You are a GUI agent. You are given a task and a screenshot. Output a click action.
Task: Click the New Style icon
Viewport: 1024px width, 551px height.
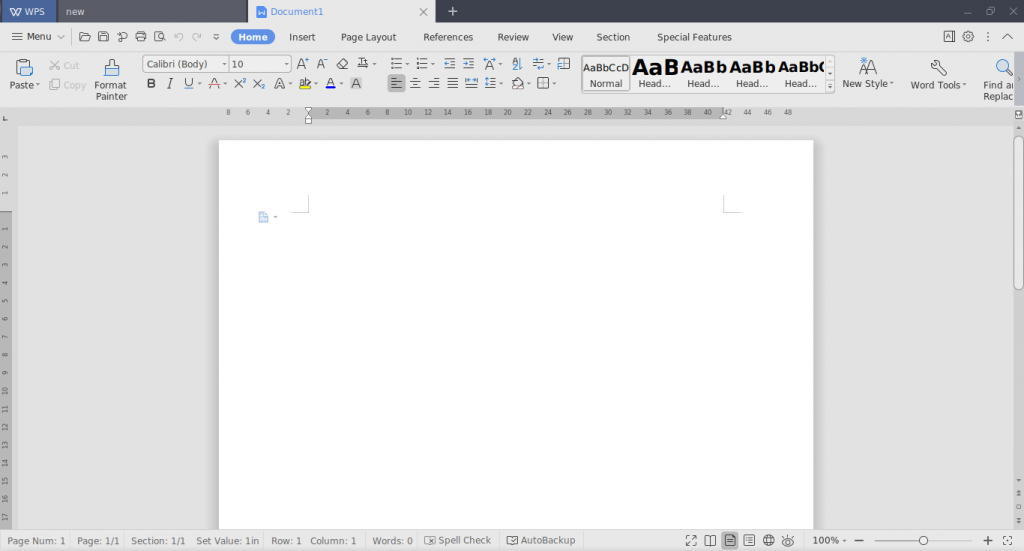(x=867, y=67)
